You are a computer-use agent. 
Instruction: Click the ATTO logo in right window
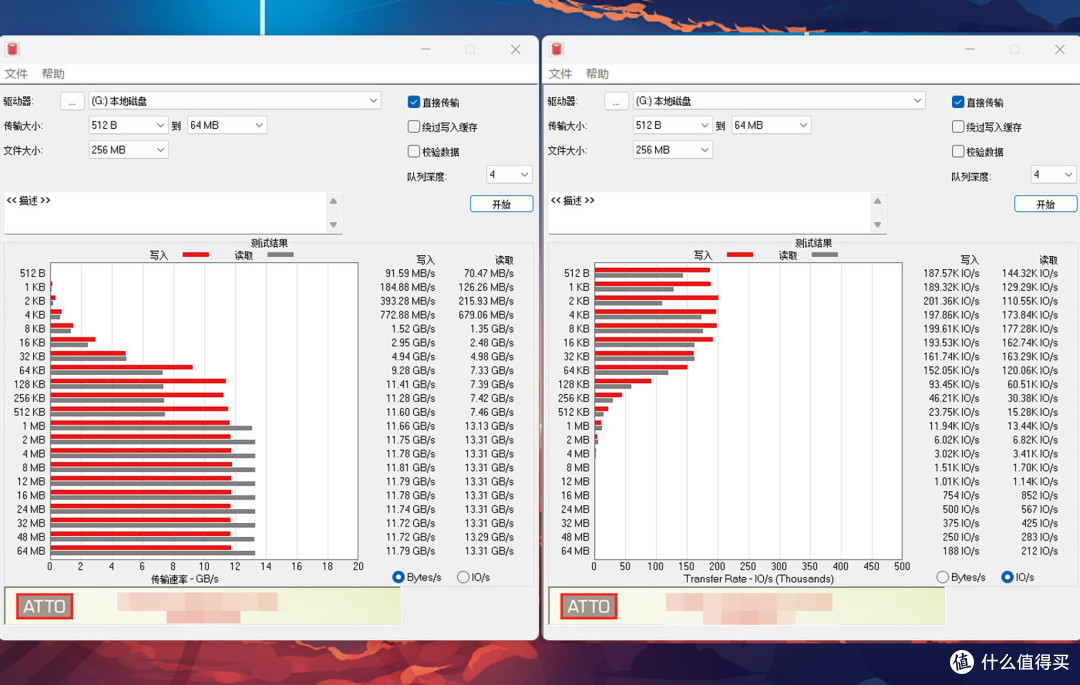click(x=588, y=607)
